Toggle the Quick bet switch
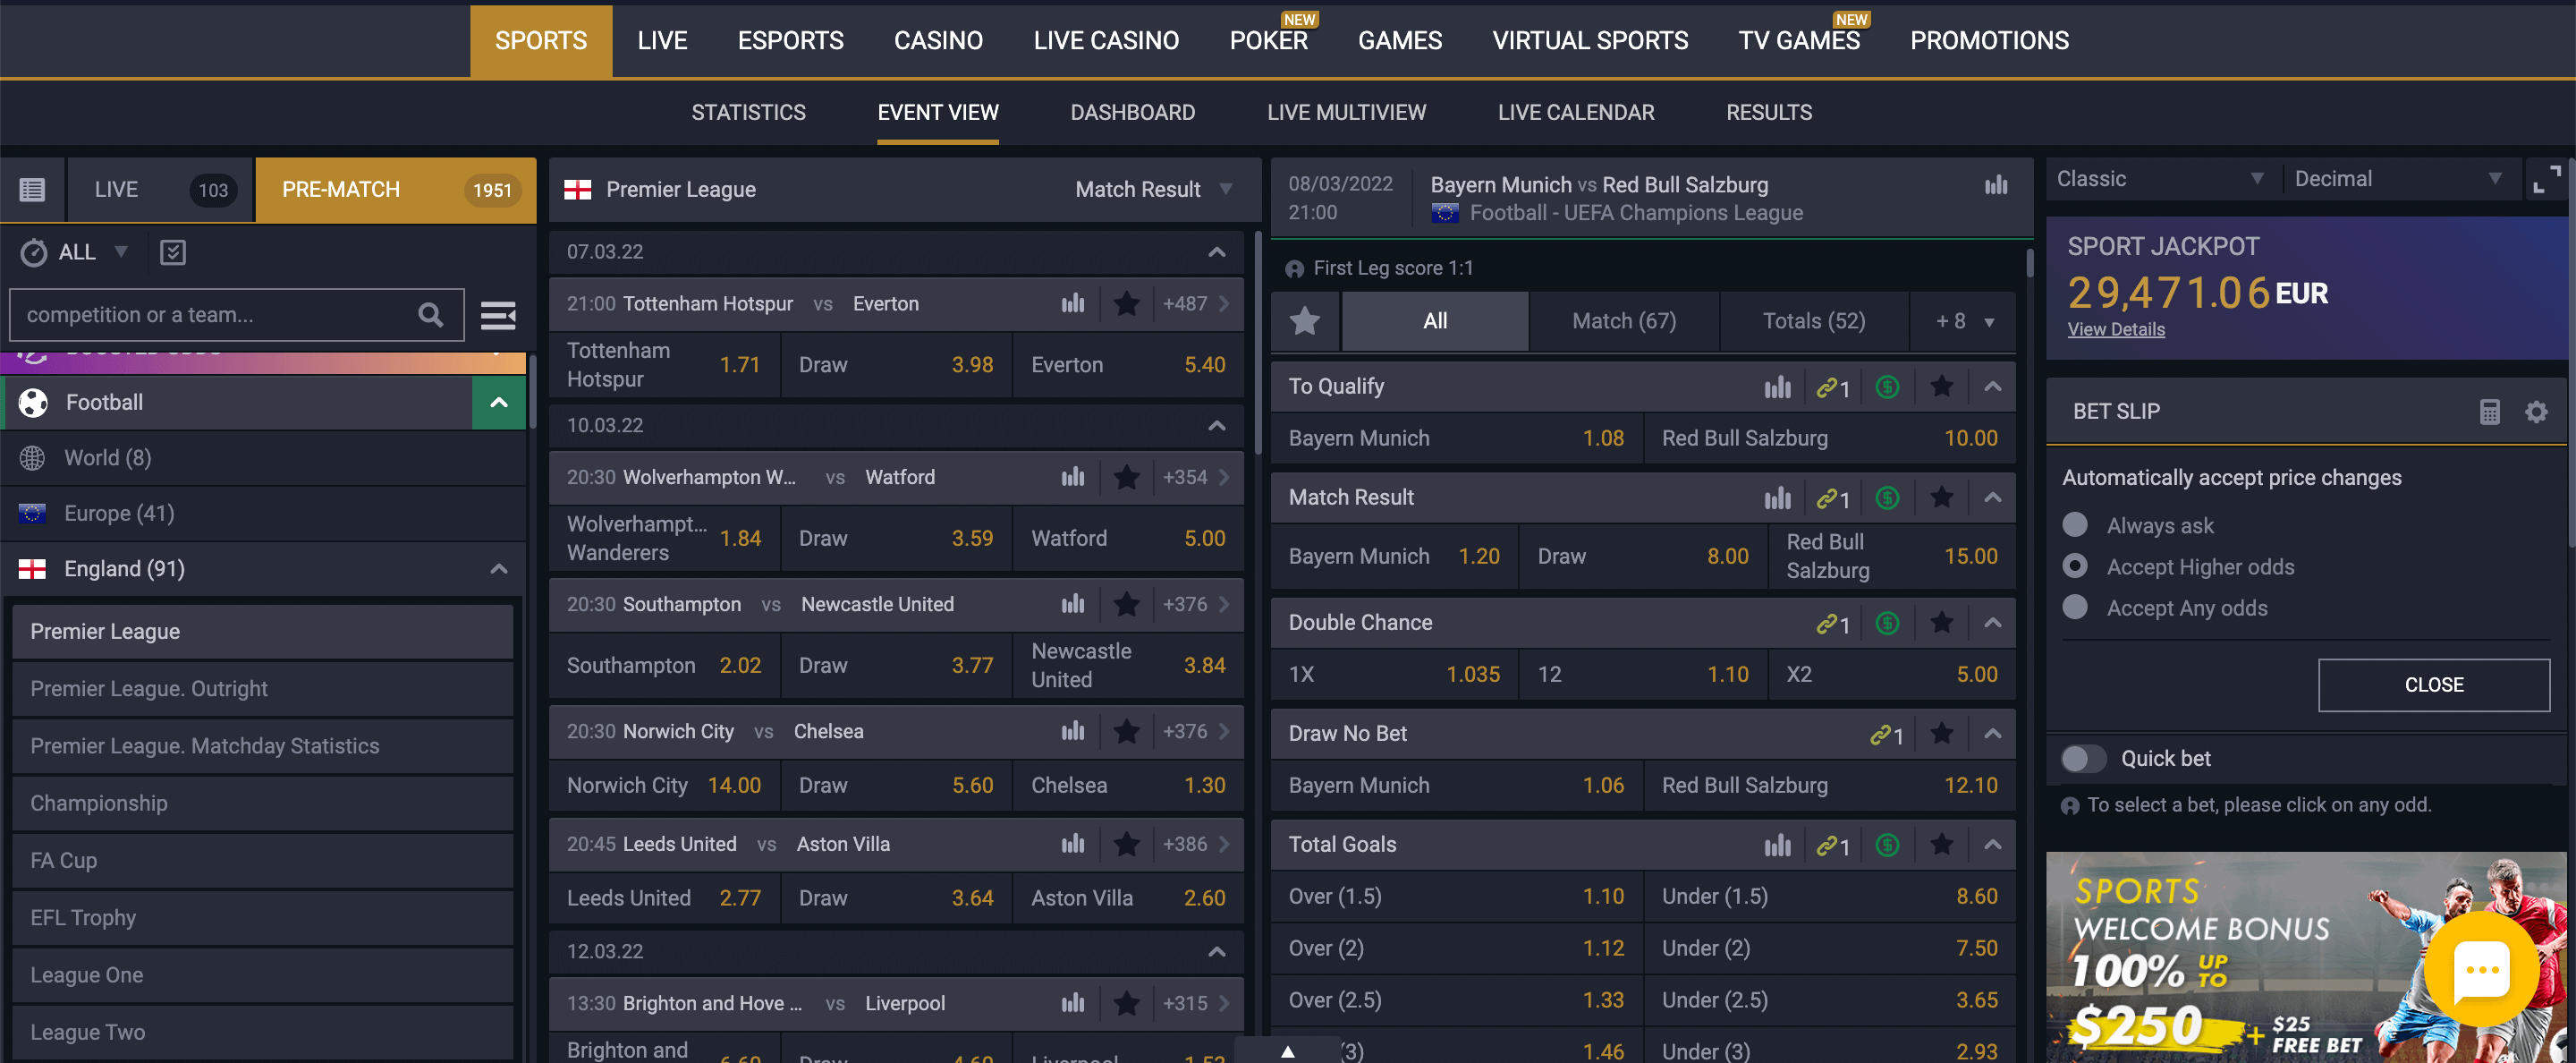This screenshot has height=1063, width=2576. (x=2083, y=758)
